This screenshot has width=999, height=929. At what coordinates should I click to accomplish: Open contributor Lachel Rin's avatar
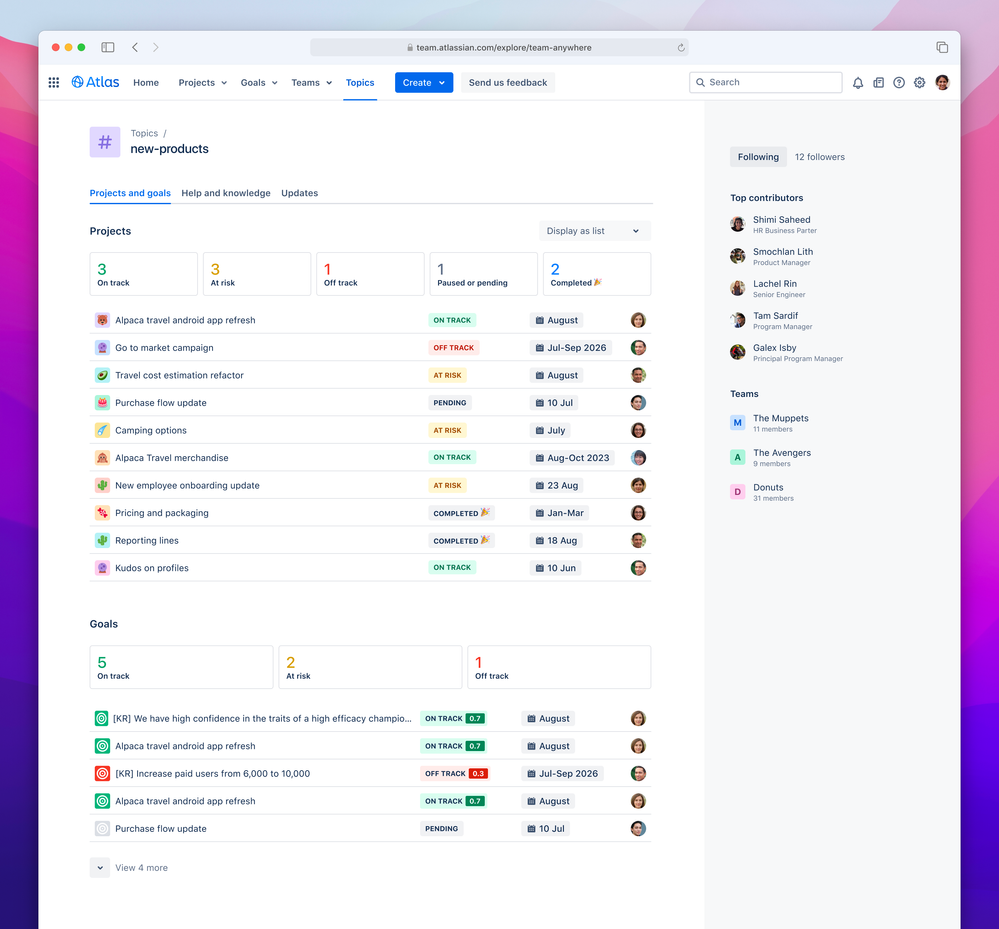point(737,288)
